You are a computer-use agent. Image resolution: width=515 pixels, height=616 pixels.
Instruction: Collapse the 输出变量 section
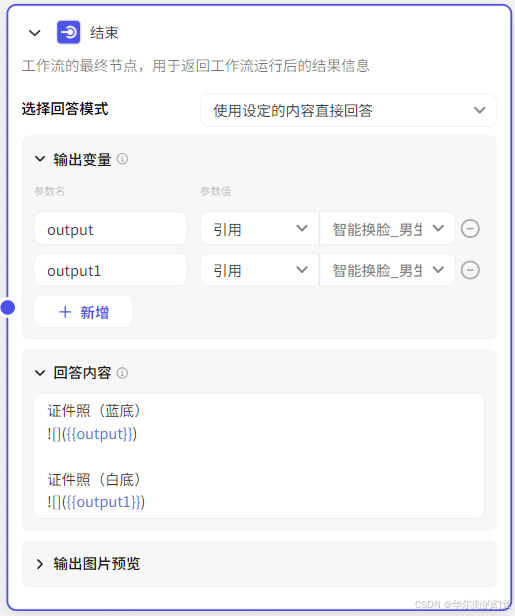[x=40, y=159]
